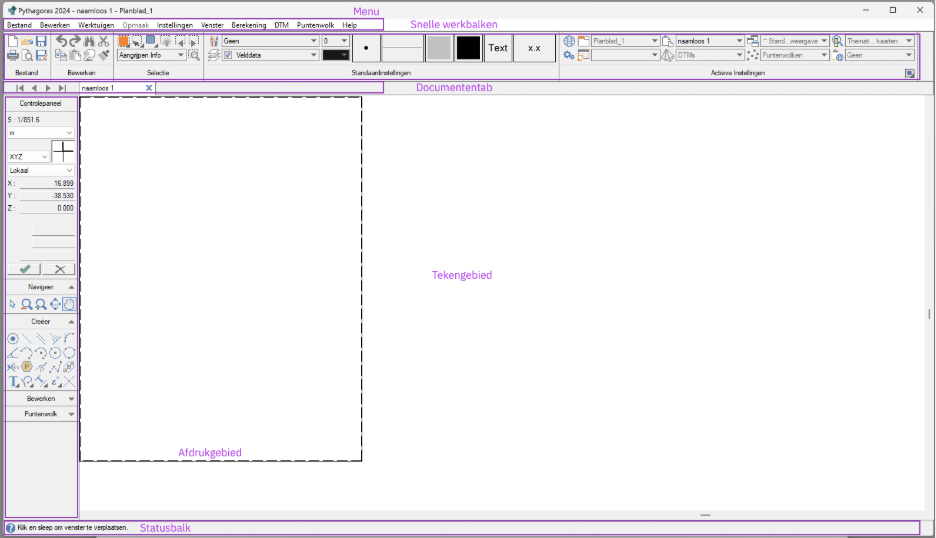Open the Instellingen menu

pyautogui.click(x=175, y=25)
